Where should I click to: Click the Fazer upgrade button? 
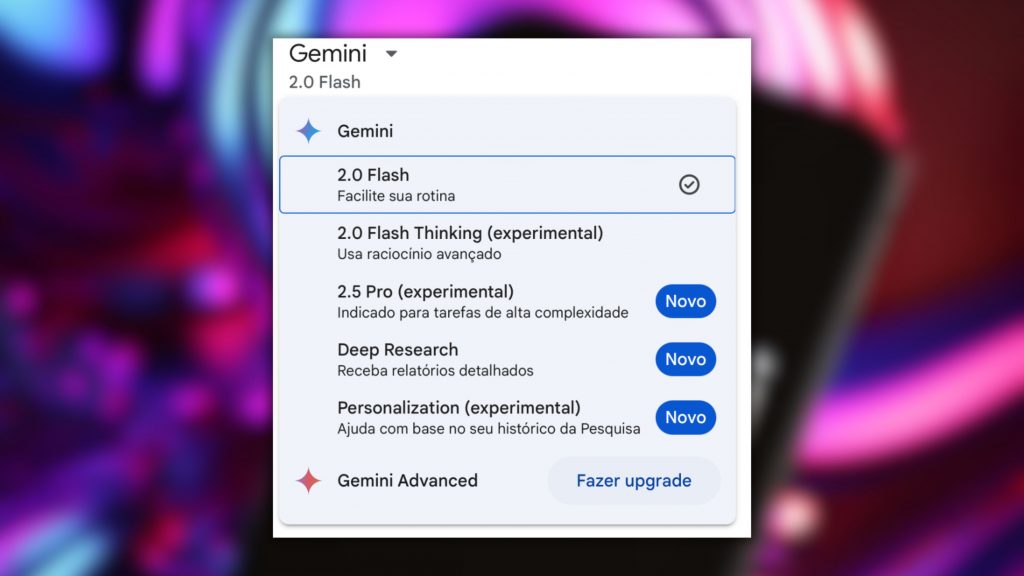[x=633, y=481]
